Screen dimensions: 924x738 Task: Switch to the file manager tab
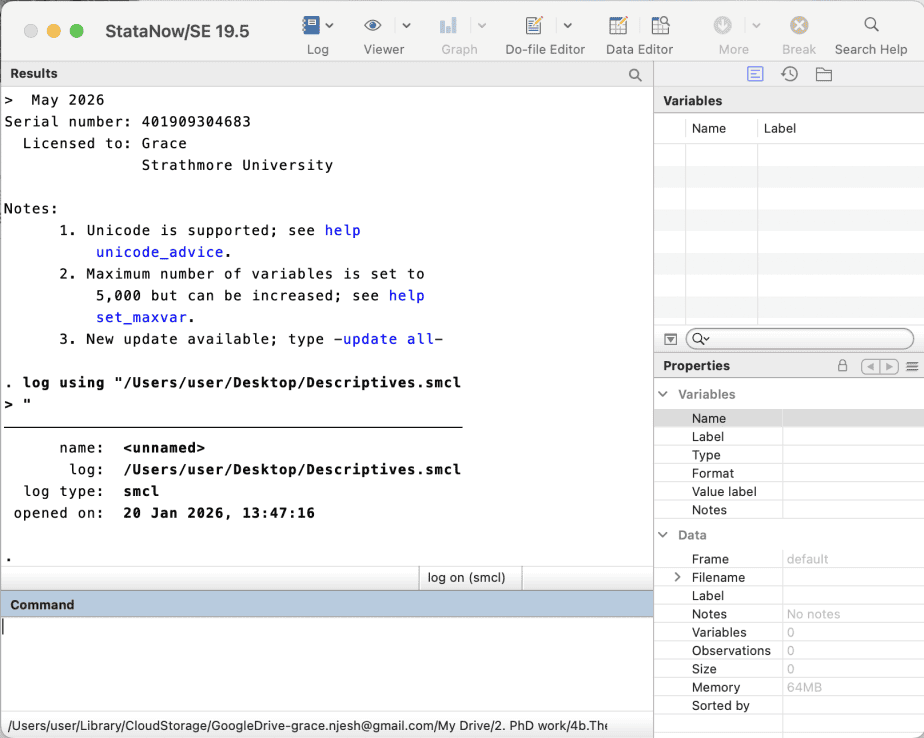click(x=823, y=73)
